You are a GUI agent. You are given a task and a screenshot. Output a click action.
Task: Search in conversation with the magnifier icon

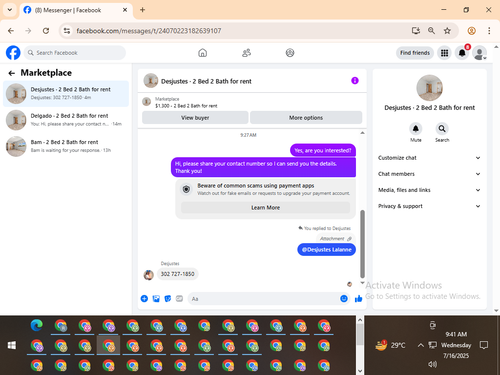click(442, 128)
